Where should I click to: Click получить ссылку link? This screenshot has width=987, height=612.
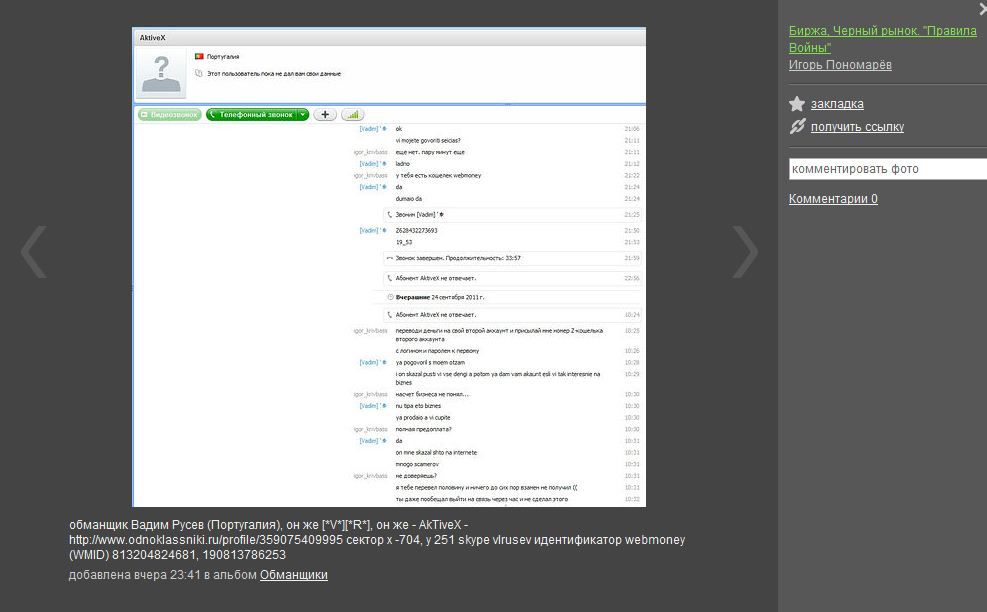857,127
